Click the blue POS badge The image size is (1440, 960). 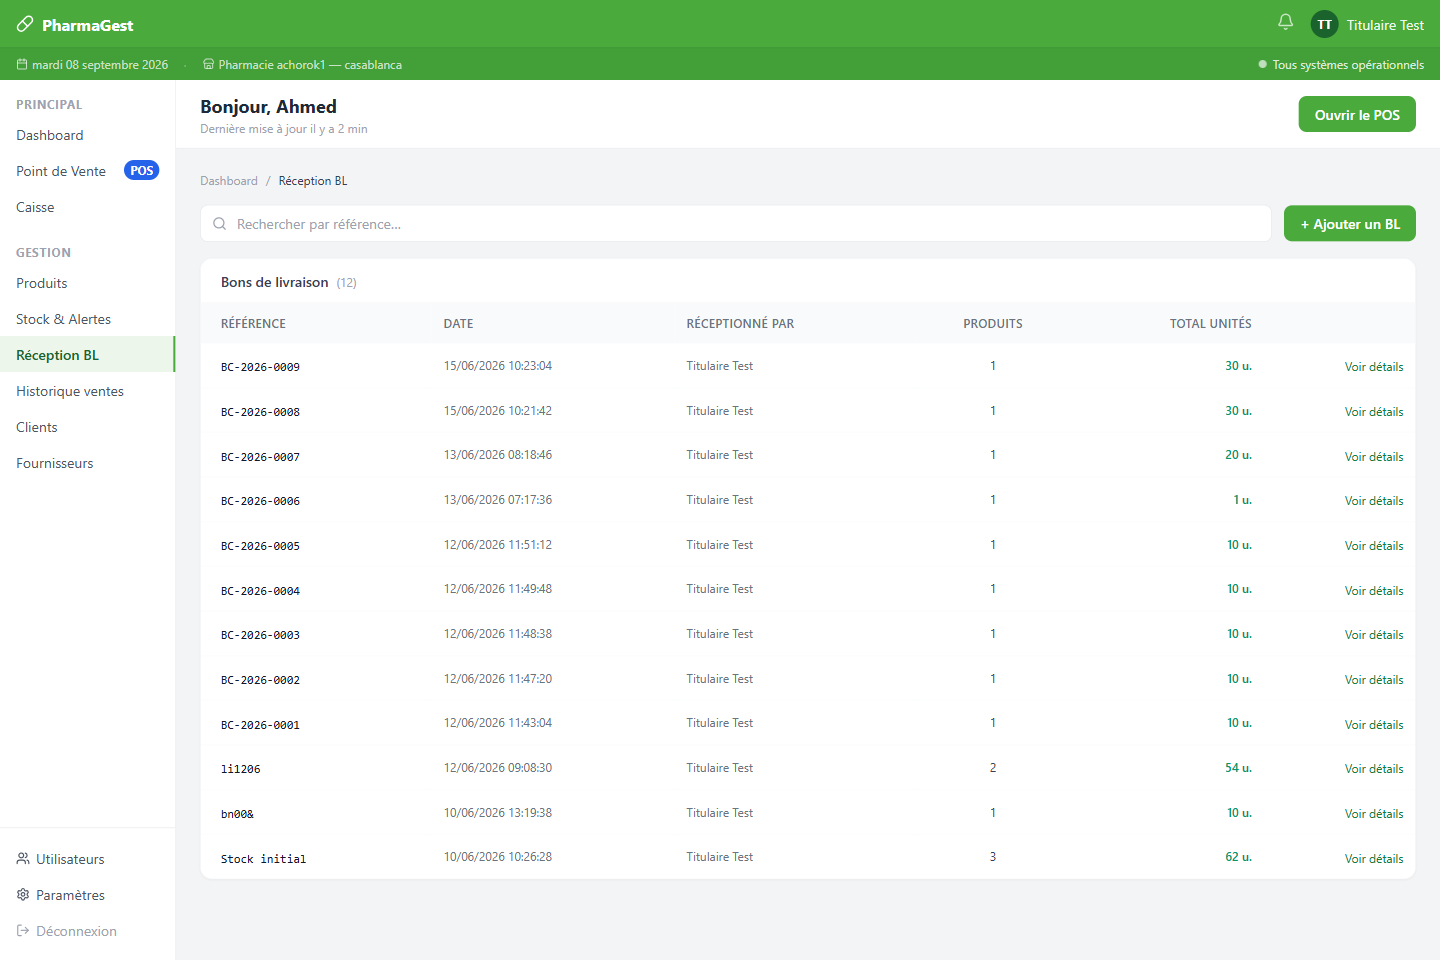pos(142,170)
